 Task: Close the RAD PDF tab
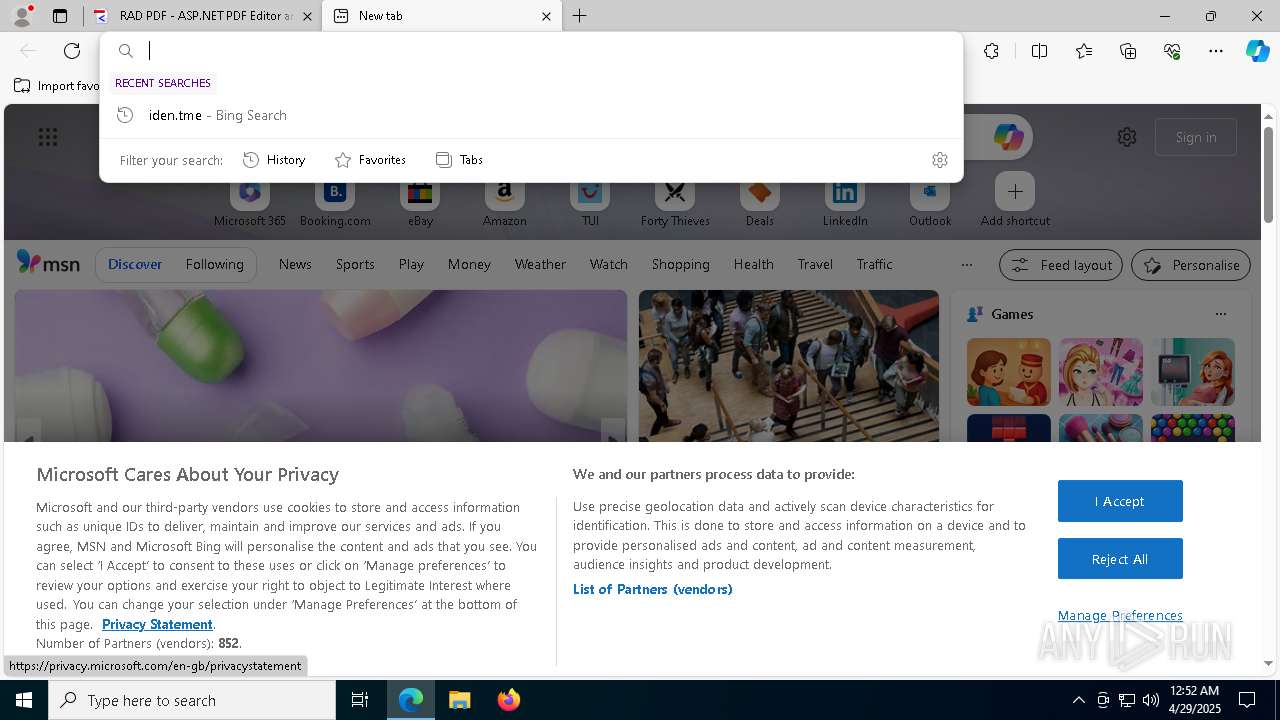(x=307, y=16)
